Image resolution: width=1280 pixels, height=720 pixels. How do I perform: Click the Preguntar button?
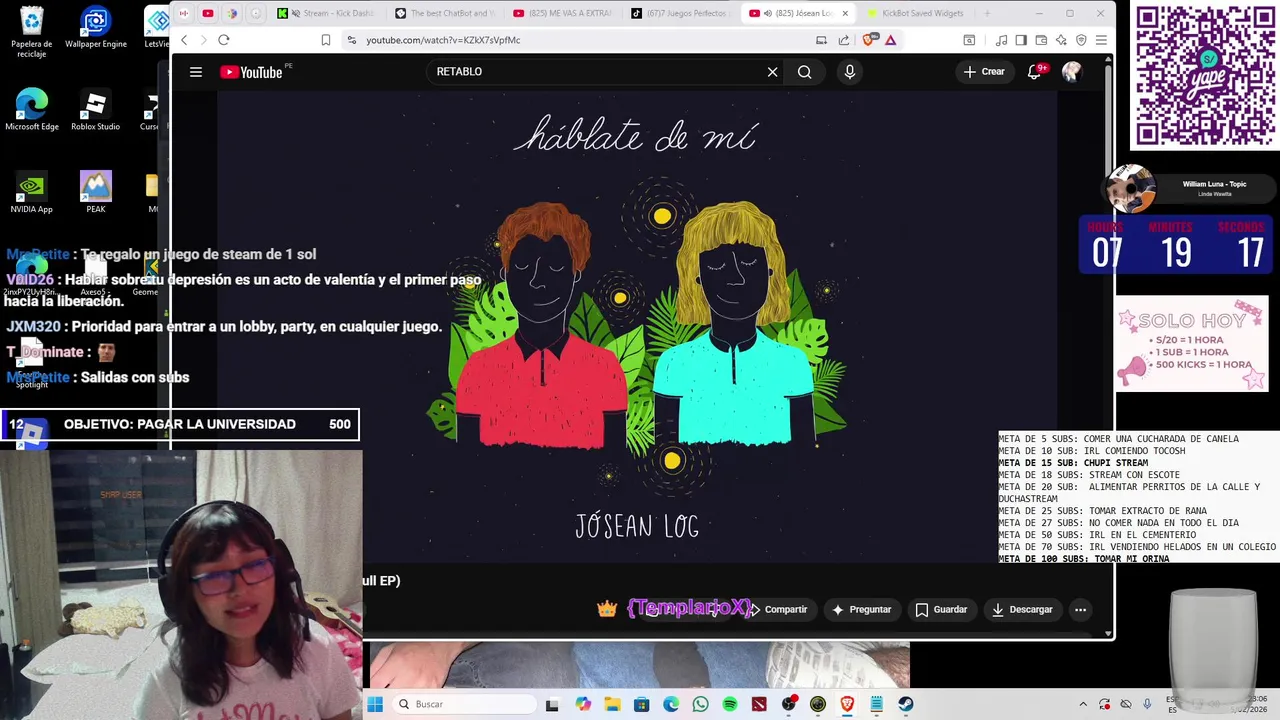[861, 609]
